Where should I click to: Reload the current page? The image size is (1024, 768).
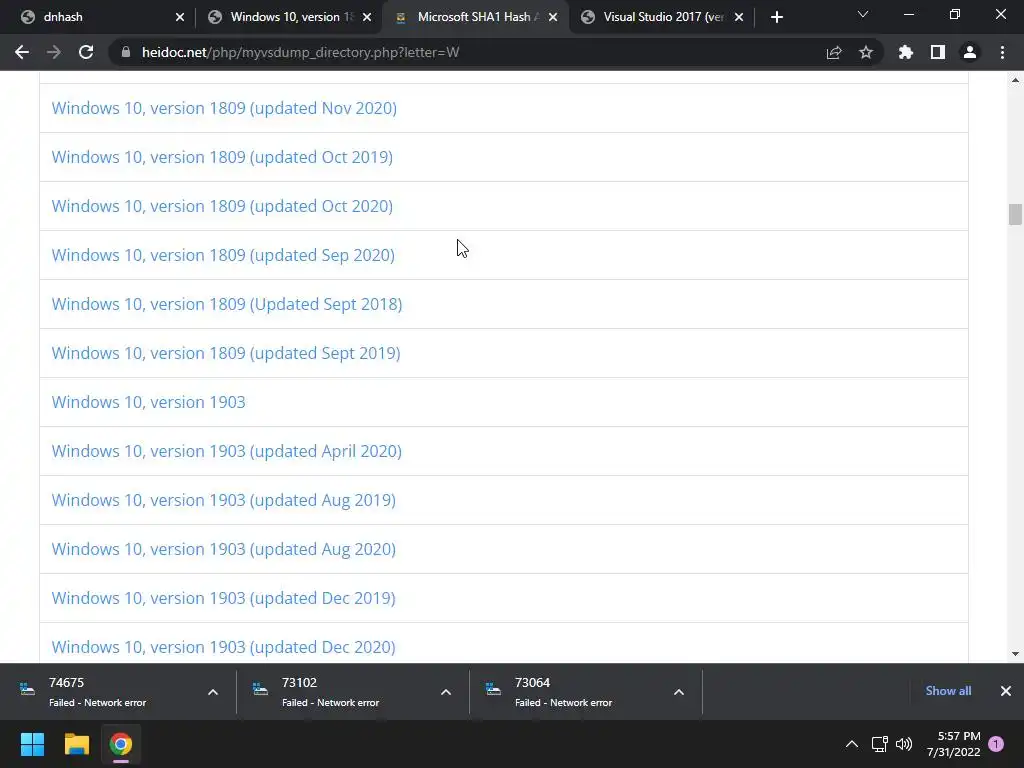(86, 52)
